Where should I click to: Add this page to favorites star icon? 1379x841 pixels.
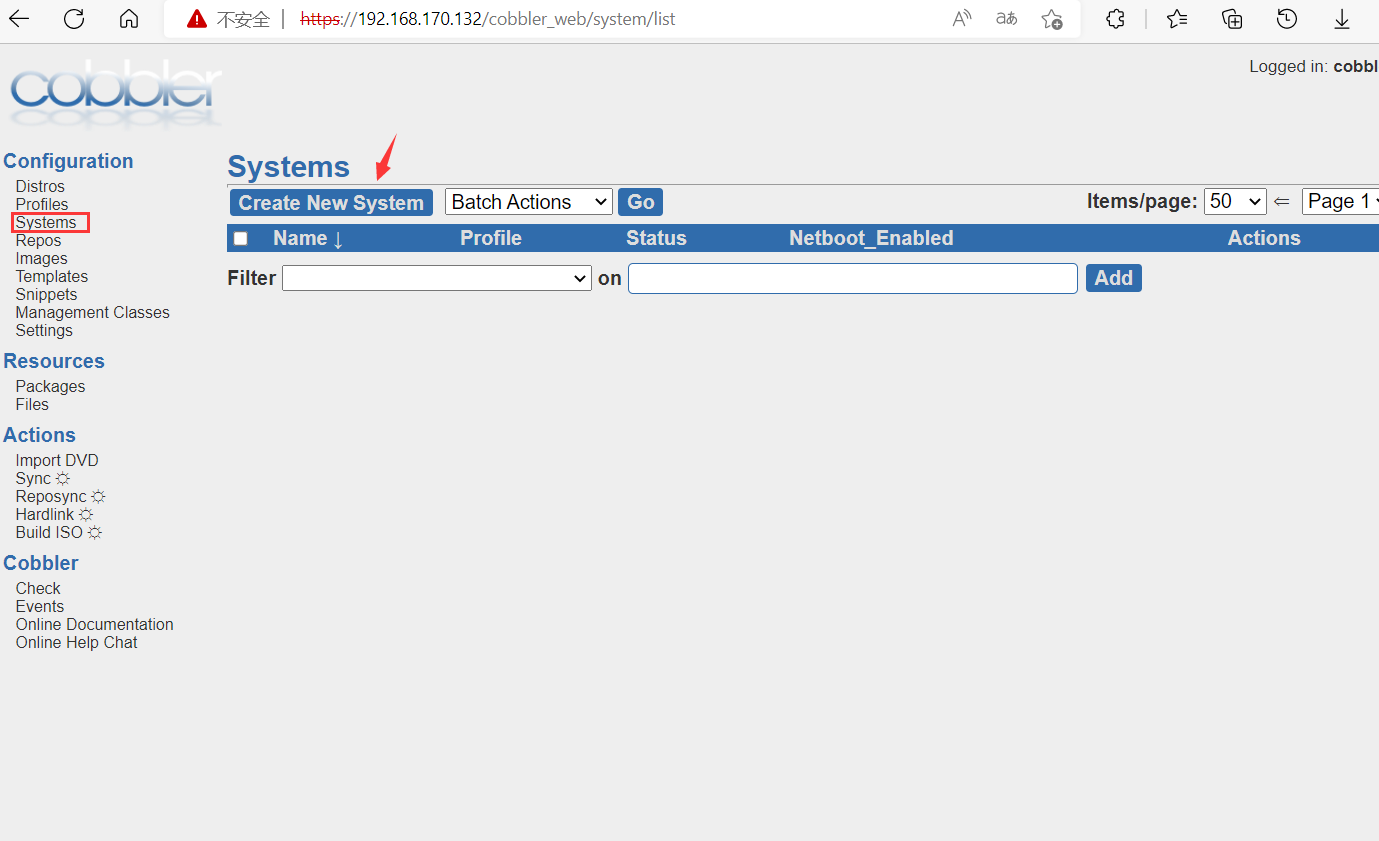pyautogui.click(x=1051, y=19)
